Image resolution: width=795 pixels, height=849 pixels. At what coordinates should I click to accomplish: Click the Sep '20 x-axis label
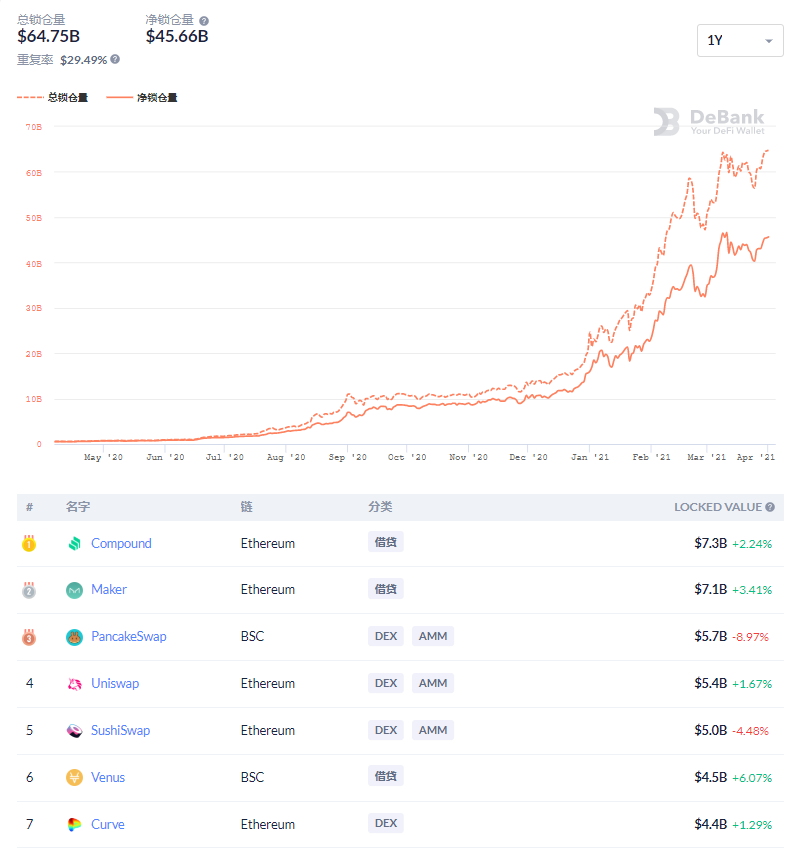pos(347,458)
